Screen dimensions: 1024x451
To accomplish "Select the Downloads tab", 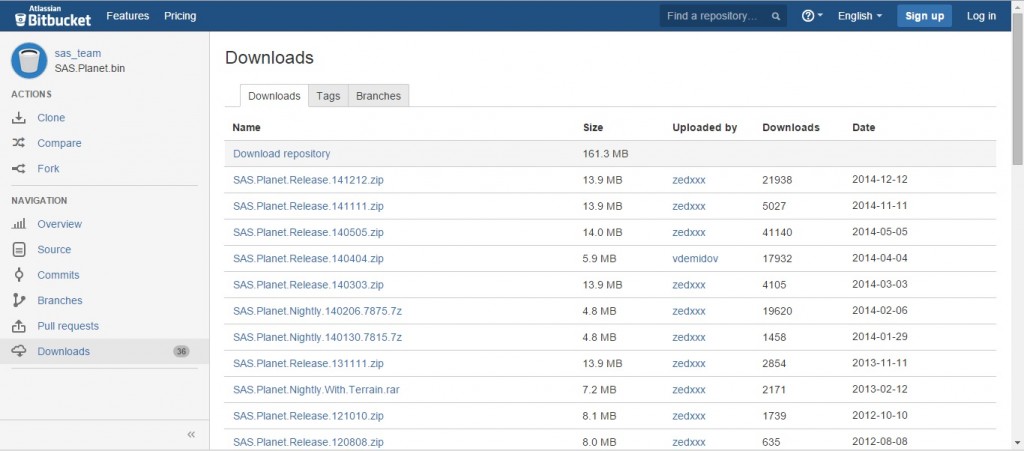I will tap(274, 96).
